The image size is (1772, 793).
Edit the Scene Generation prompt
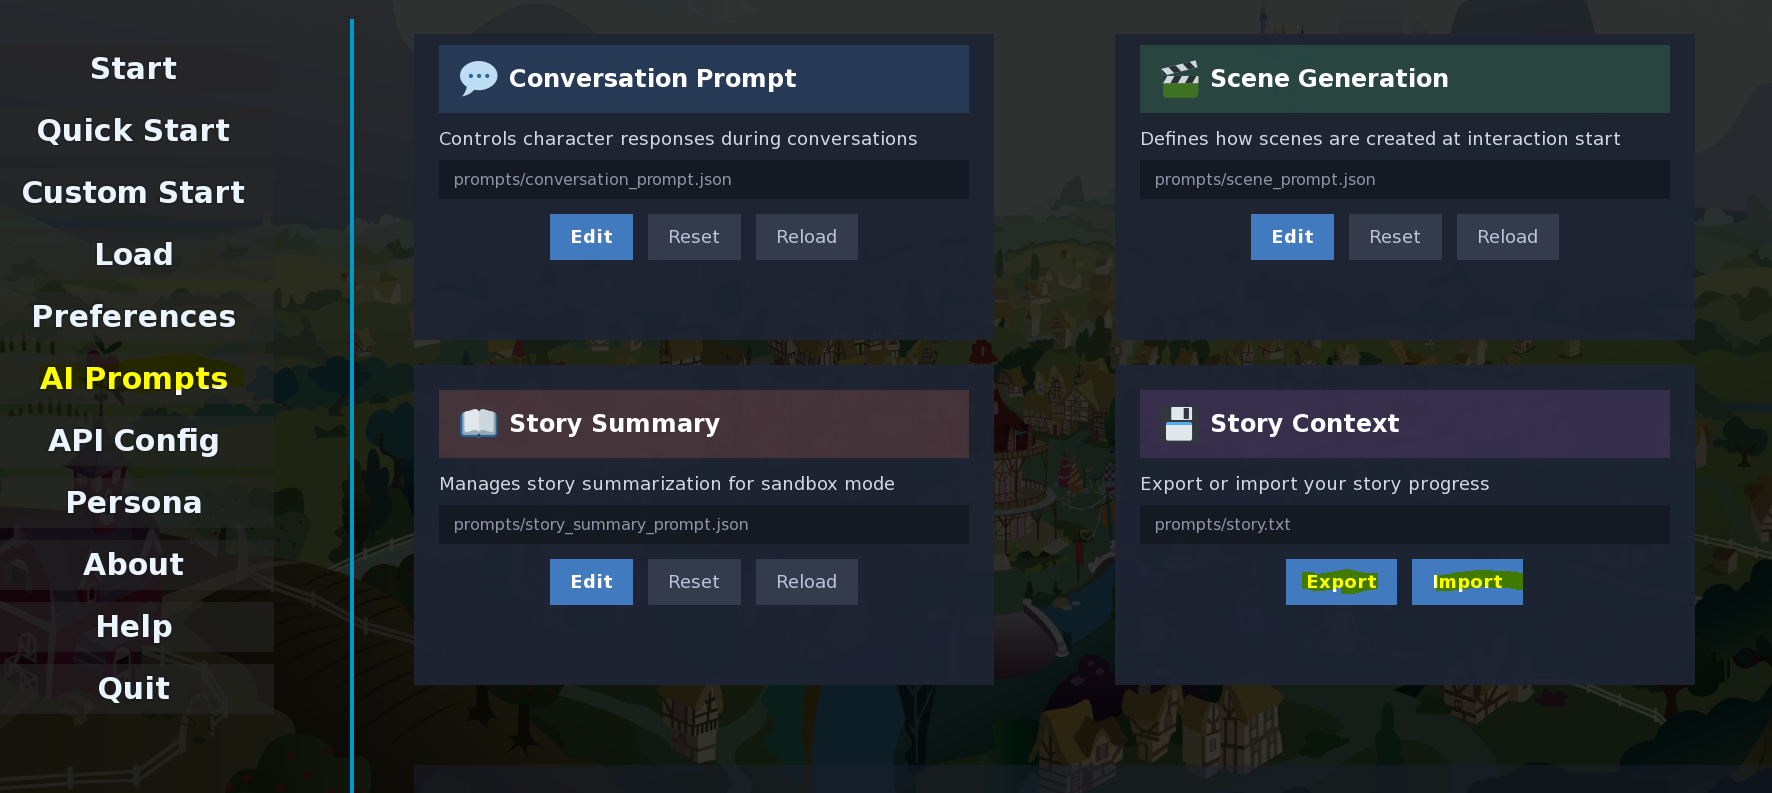[x=1292, y=237]
